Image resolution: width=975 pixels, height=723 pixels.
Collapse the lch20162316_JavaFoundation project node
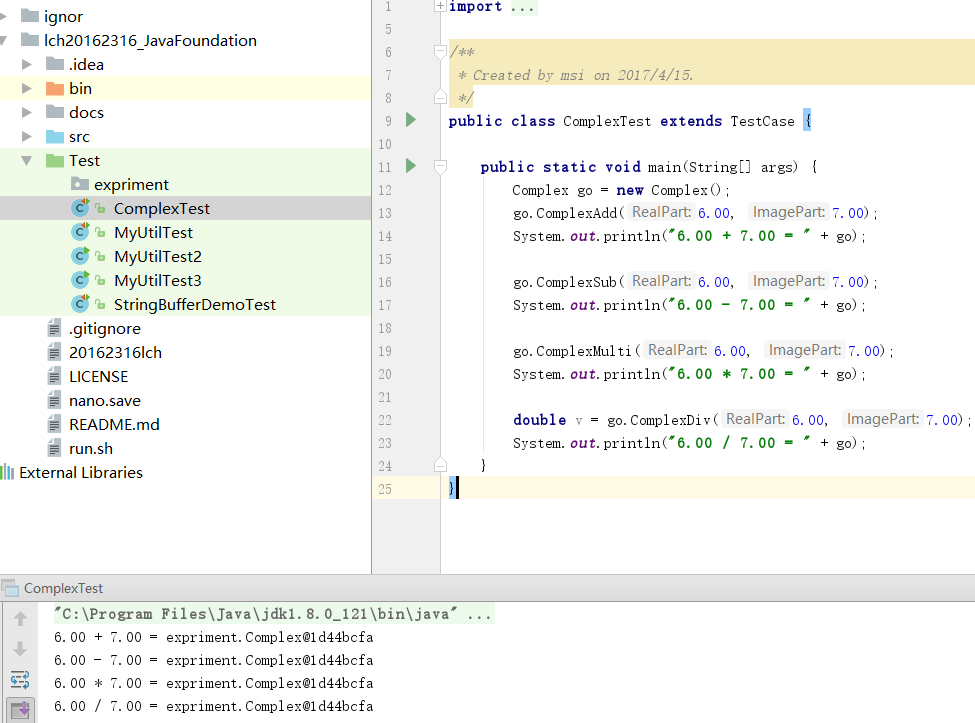pos(3,40)
